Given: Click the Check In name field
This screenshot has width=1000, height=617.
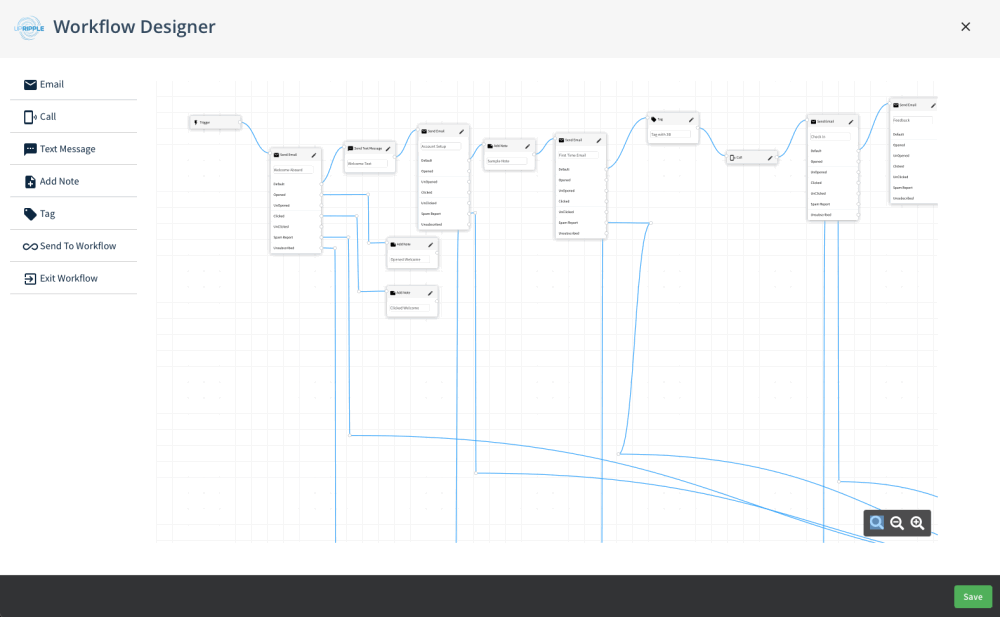Looking at the screenshot, I should tap(830, 137).
